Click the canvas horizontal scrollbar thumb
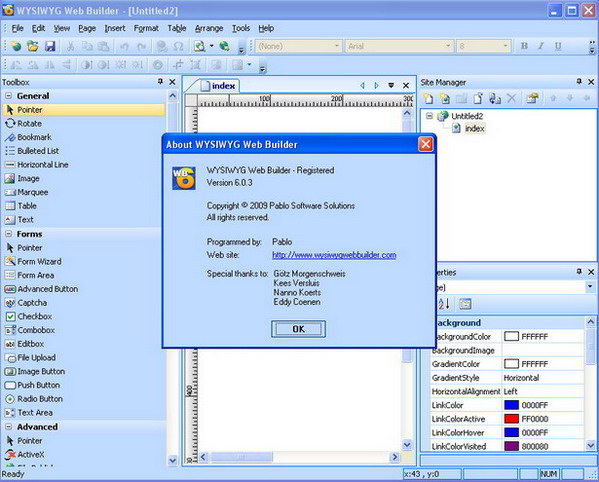This screenshot has width=599, height=482. [x=241, y=457]
